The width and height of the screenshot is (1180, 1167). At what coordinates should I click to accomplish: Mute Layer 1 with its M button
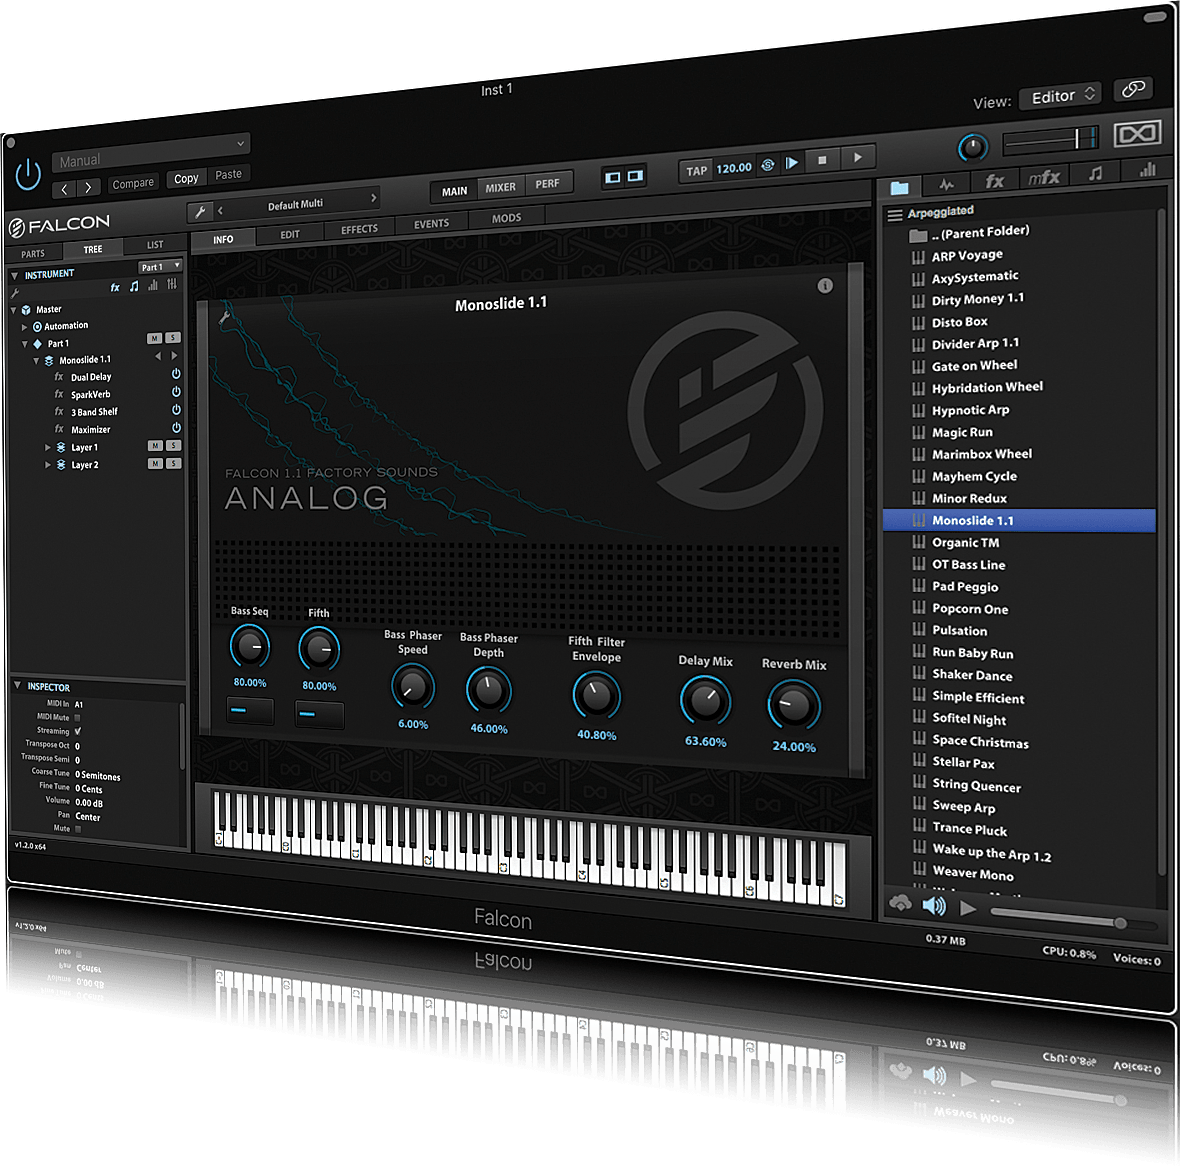[x=155, y=445]
